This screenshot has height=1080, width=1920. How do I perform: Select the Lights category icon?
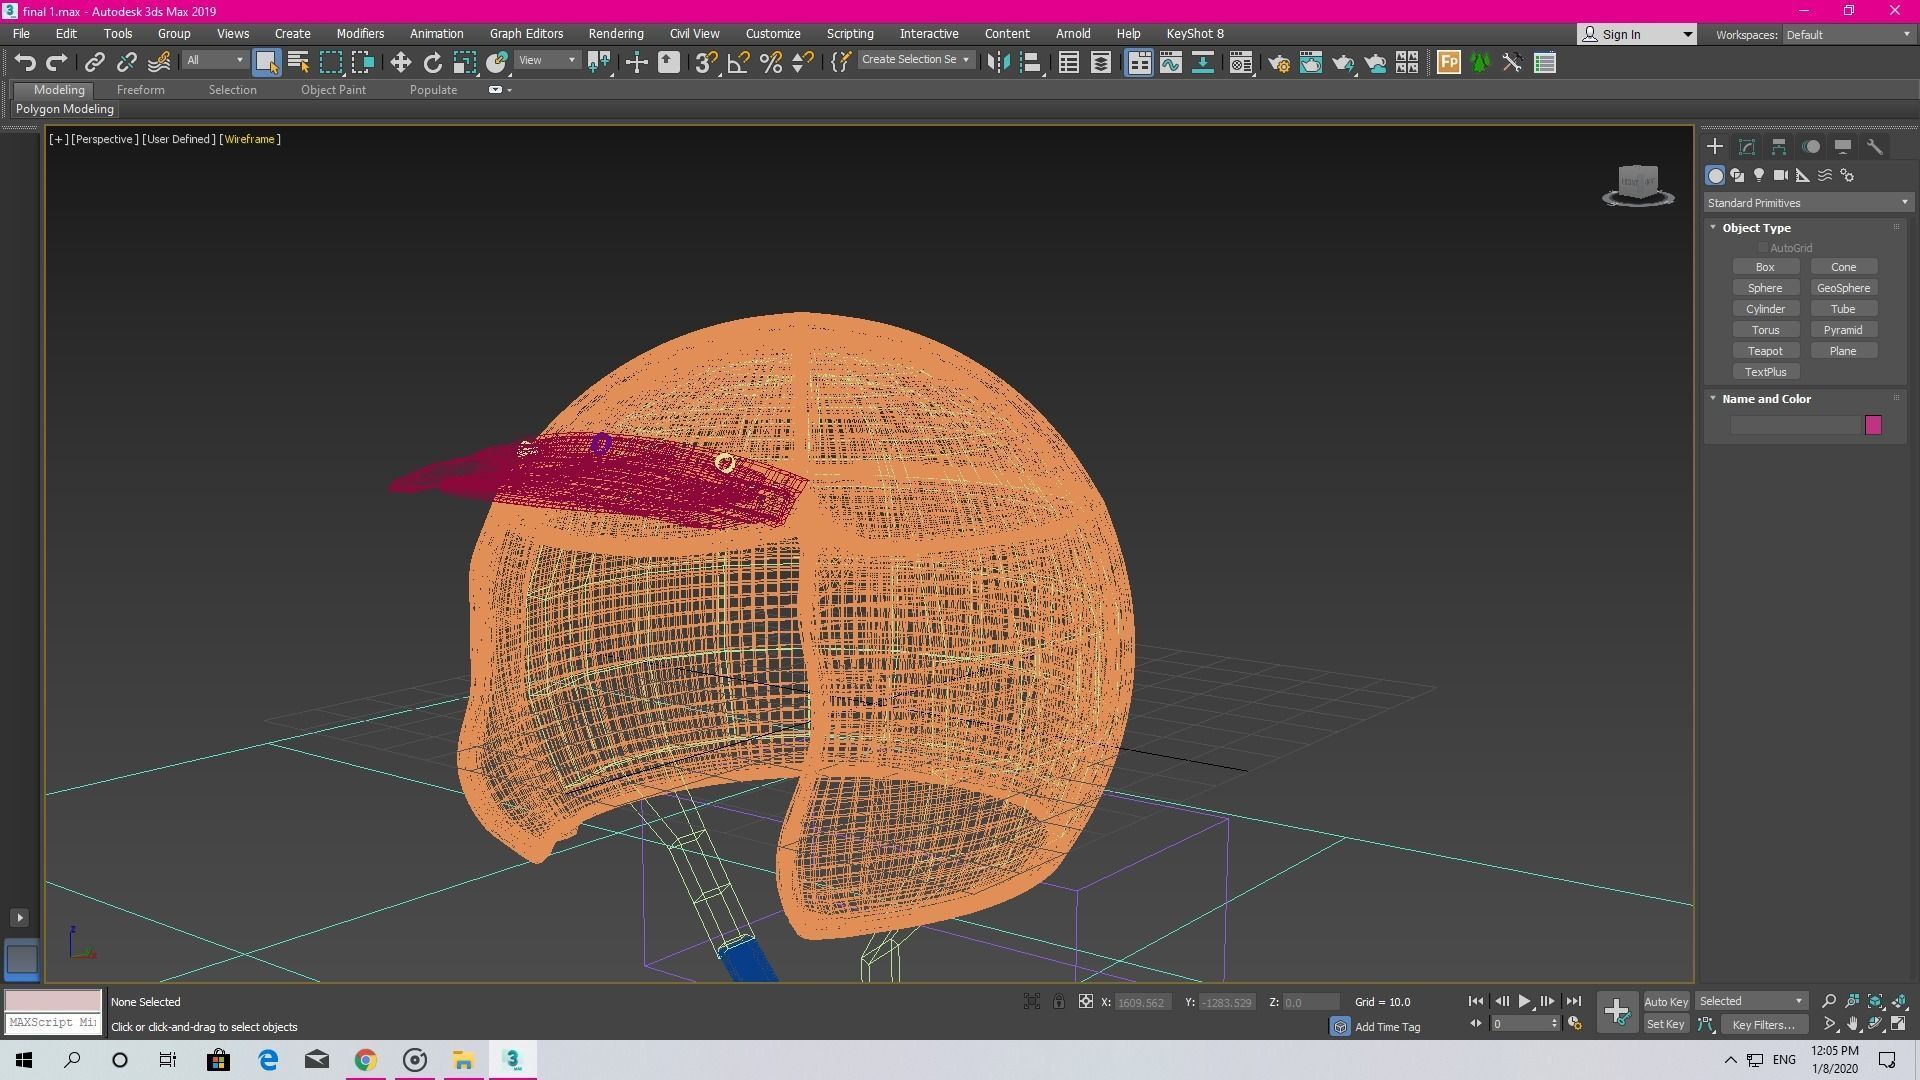click(1759, 175)
